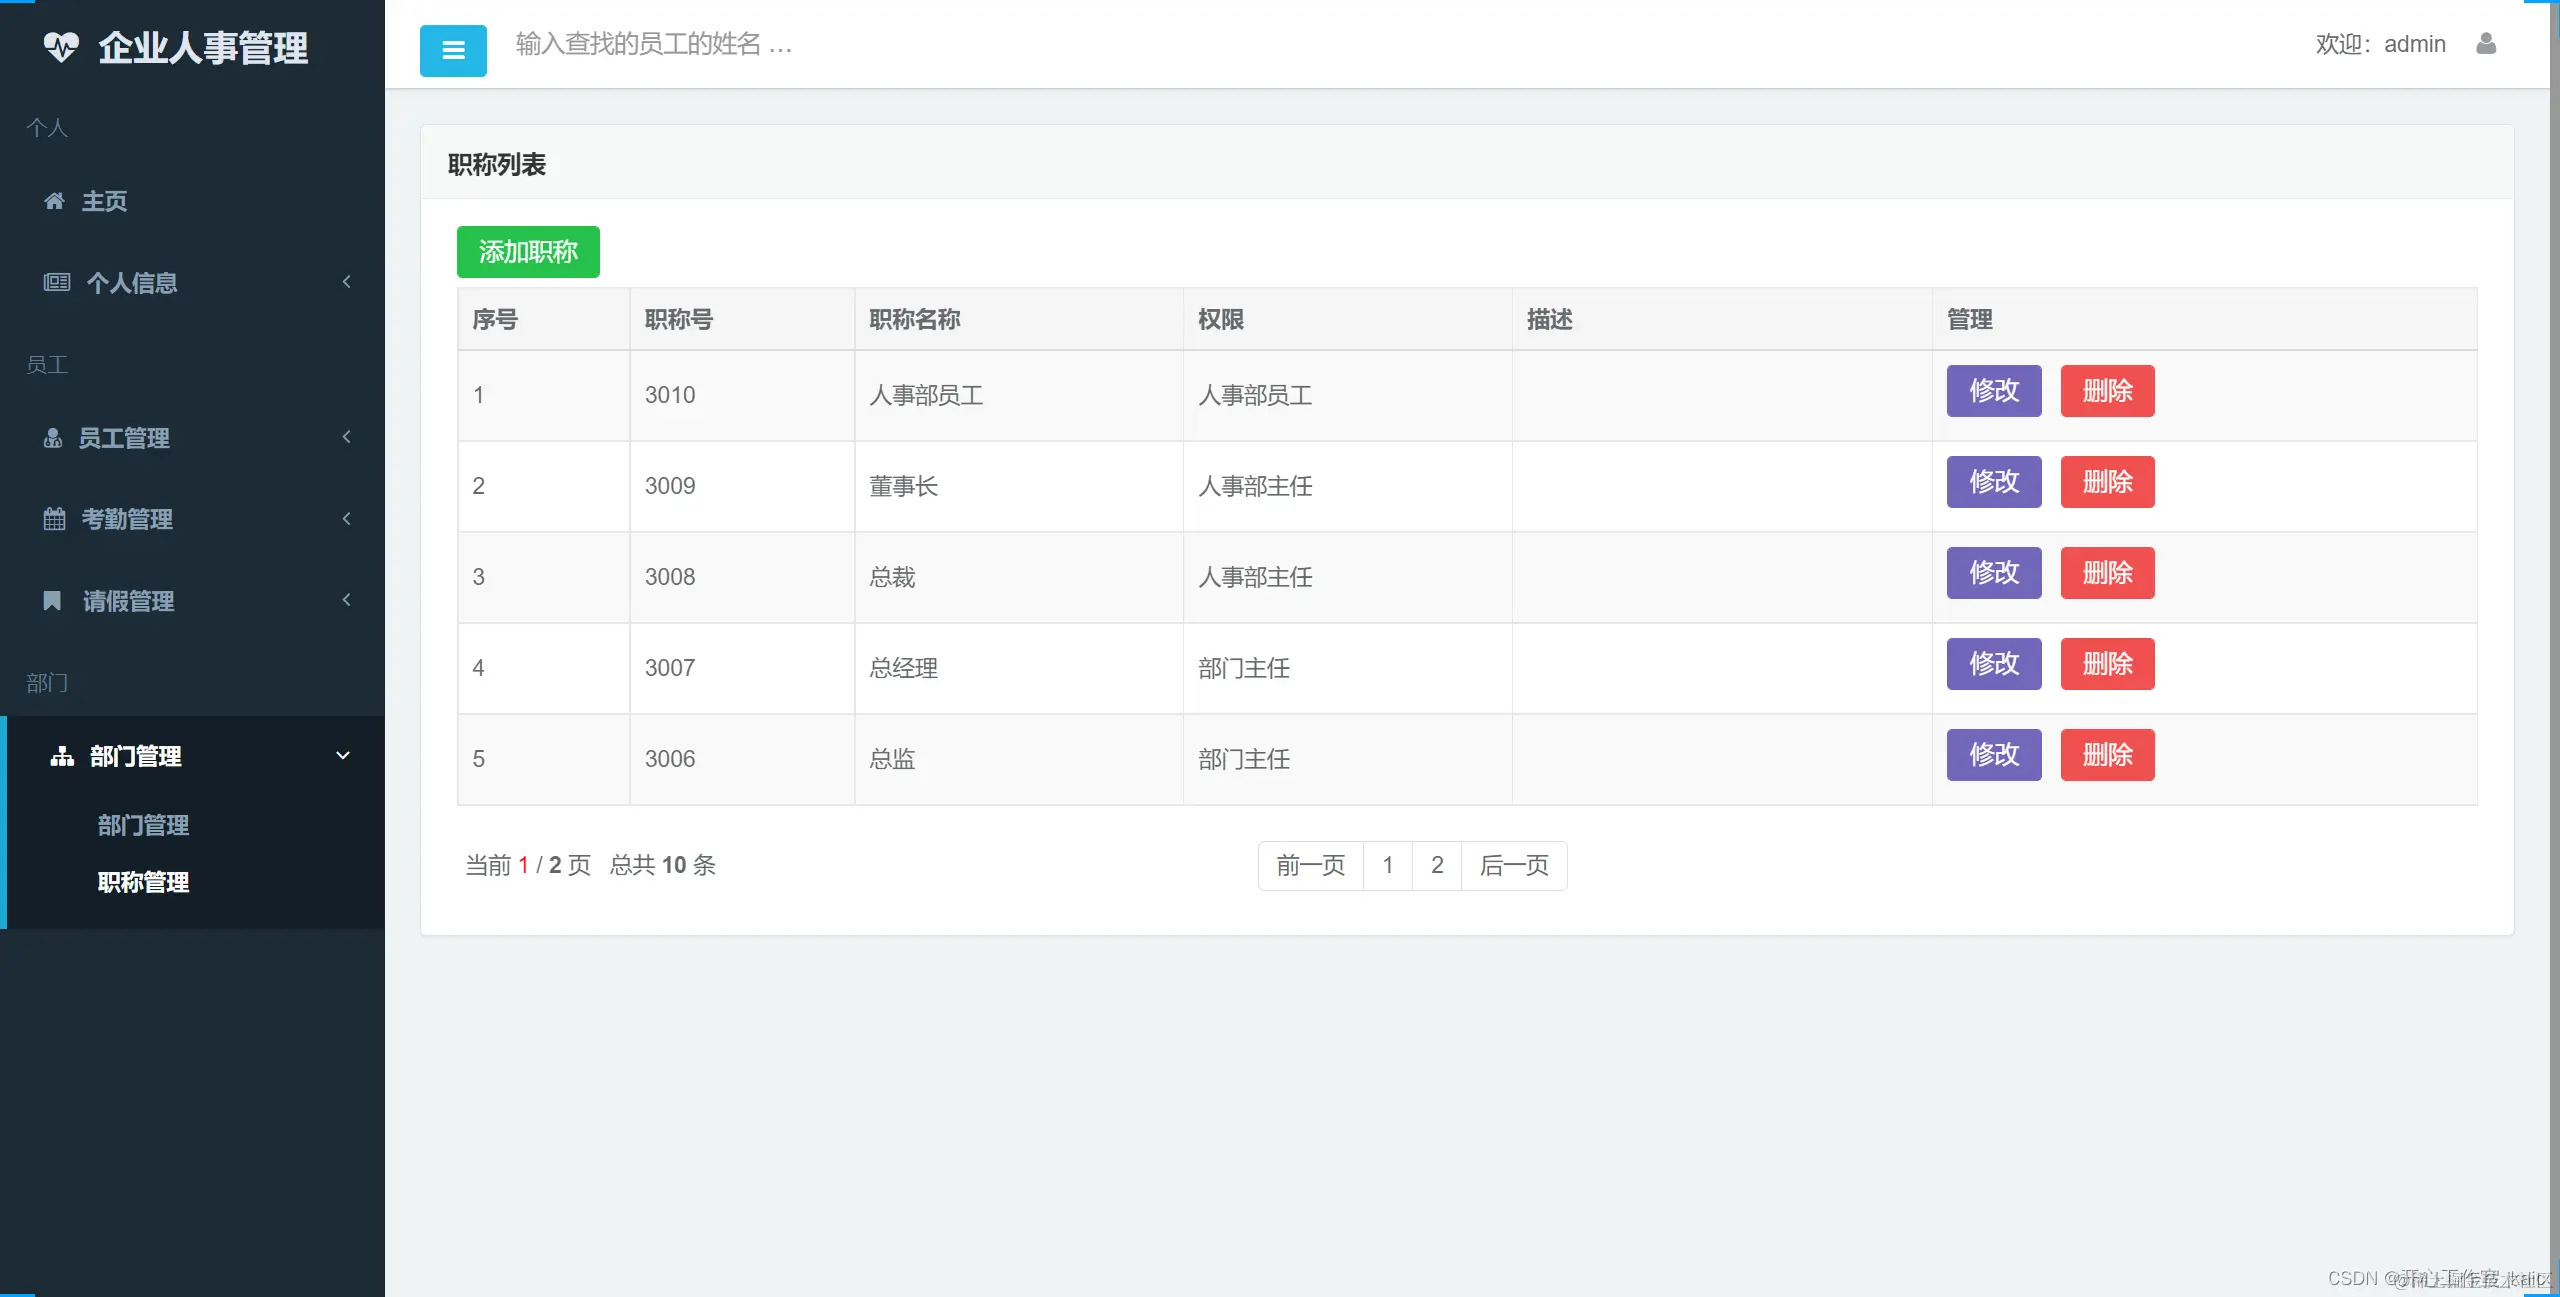Click the home icon beside 主页
This screenshot has width=2560, height=1297.
pos(55,201)
